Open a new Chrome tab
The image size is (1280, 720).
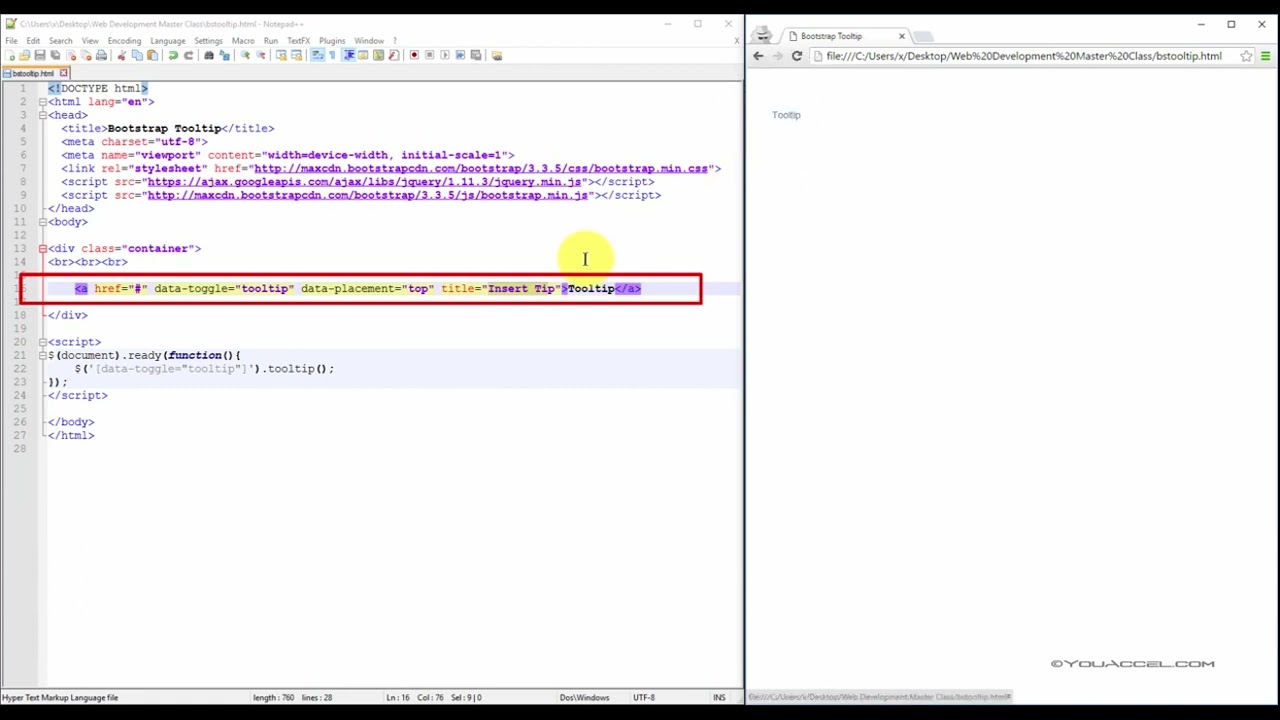click(923, 37)
